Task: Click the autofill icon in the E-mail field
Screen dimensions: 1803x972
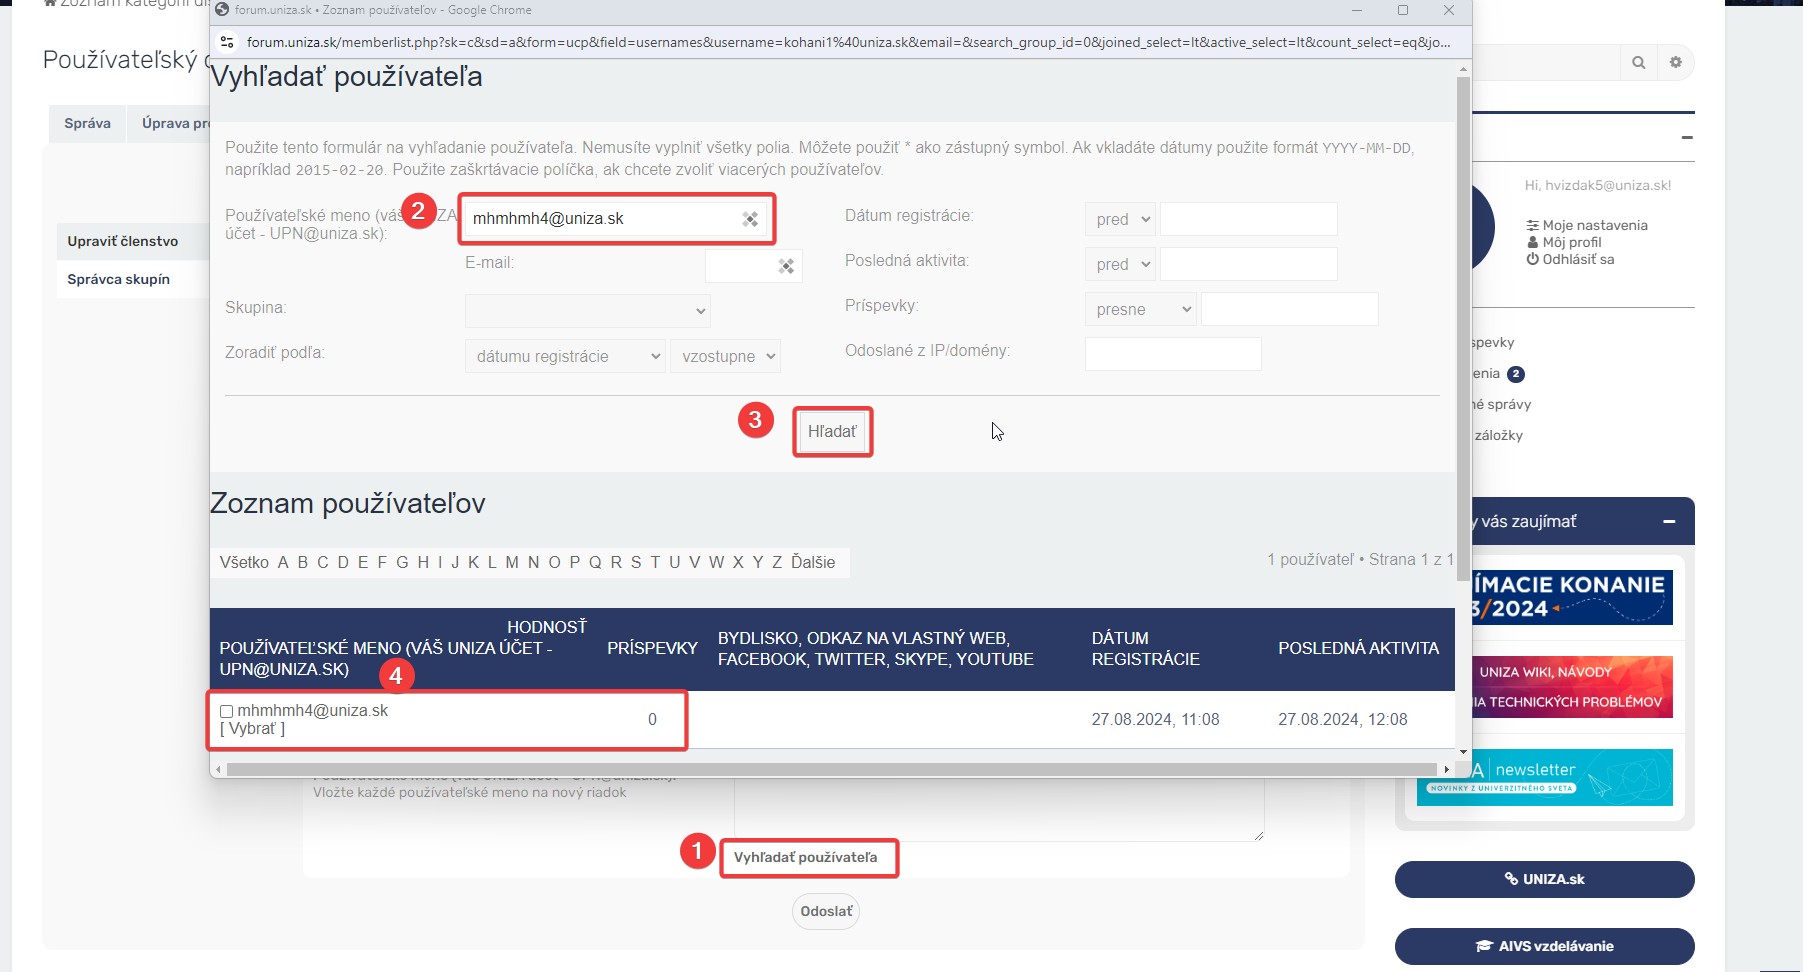Action: tap(786, 266)
